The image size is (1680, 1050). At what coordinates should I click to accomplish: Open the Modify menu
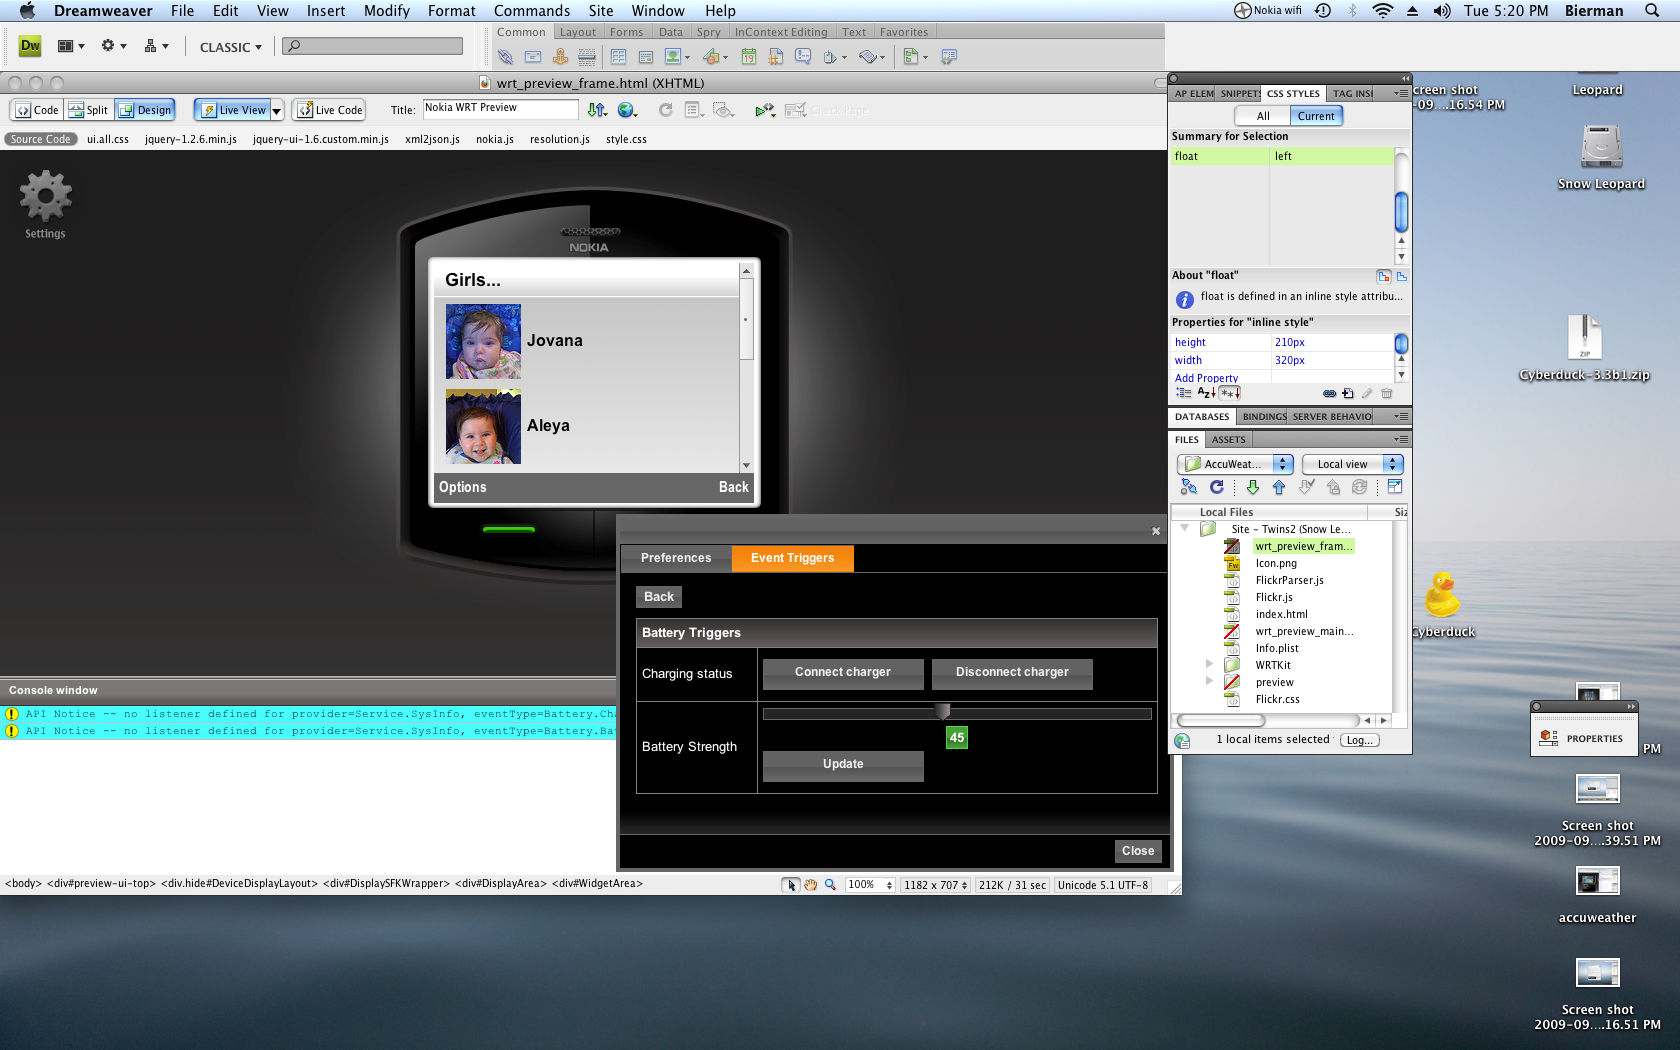point(387,11)
